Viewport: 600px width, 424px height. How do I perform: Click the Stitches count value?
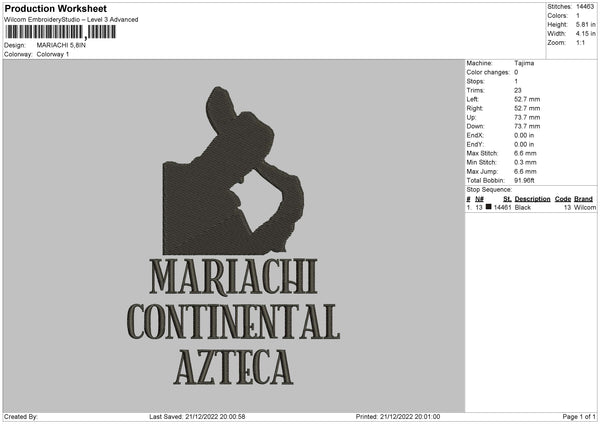pyautogui.click(x=585, y=7)
